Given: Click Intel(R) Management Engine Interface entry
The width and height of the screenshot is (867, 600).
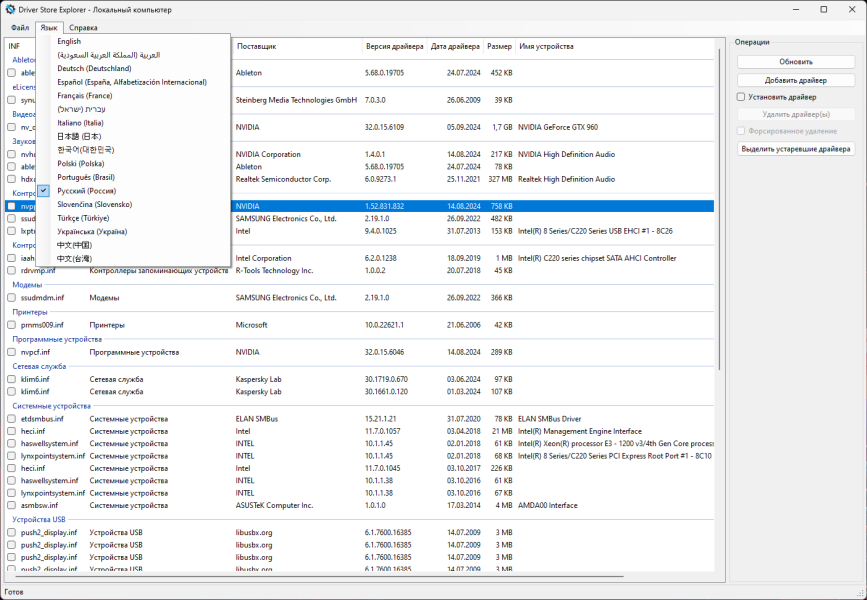Looking at the screenshot, I should (x=579, y=431).
